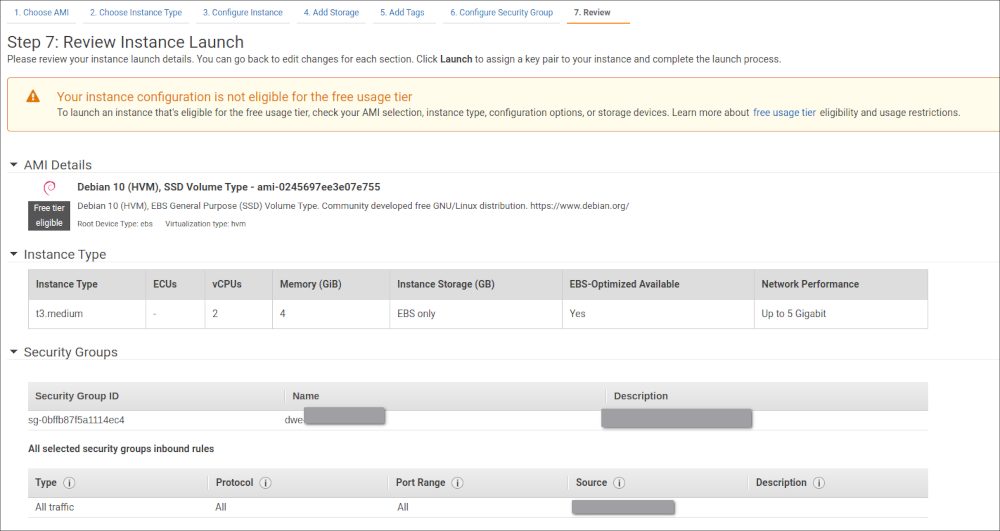Click the Debian swirl logo icon
Viewport: 1000px width, 531px height.
click(49, 187)
